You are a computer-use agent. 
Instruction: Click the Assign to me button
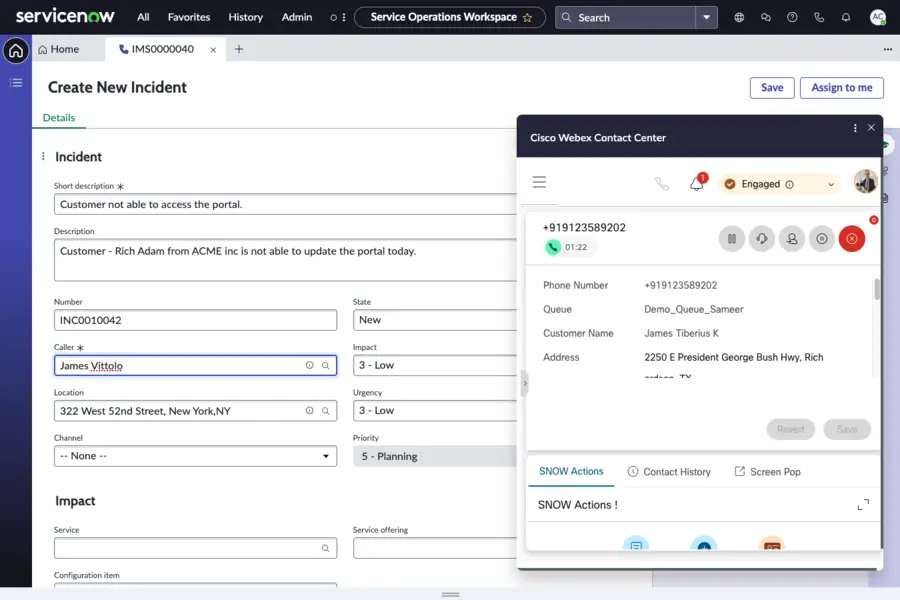(x=841, y=87)
